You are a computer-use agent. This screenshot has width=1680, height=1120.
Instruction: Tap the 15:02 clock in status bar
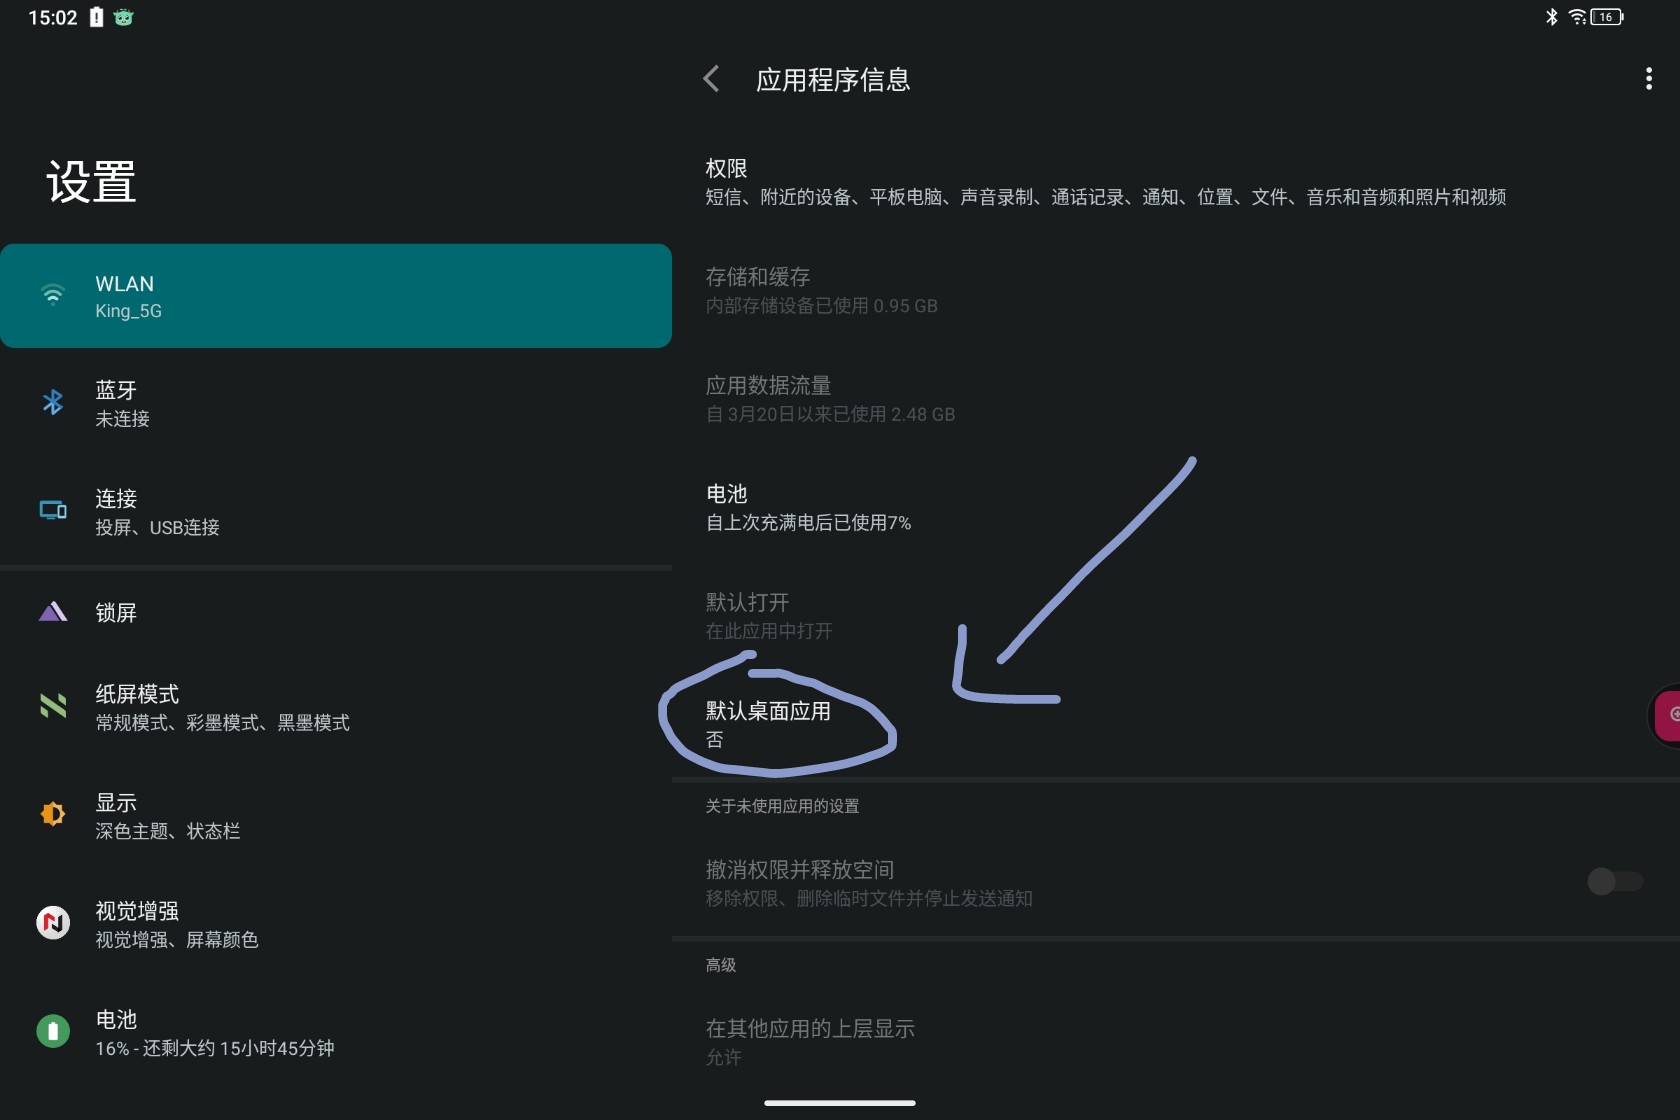point(53,17)
